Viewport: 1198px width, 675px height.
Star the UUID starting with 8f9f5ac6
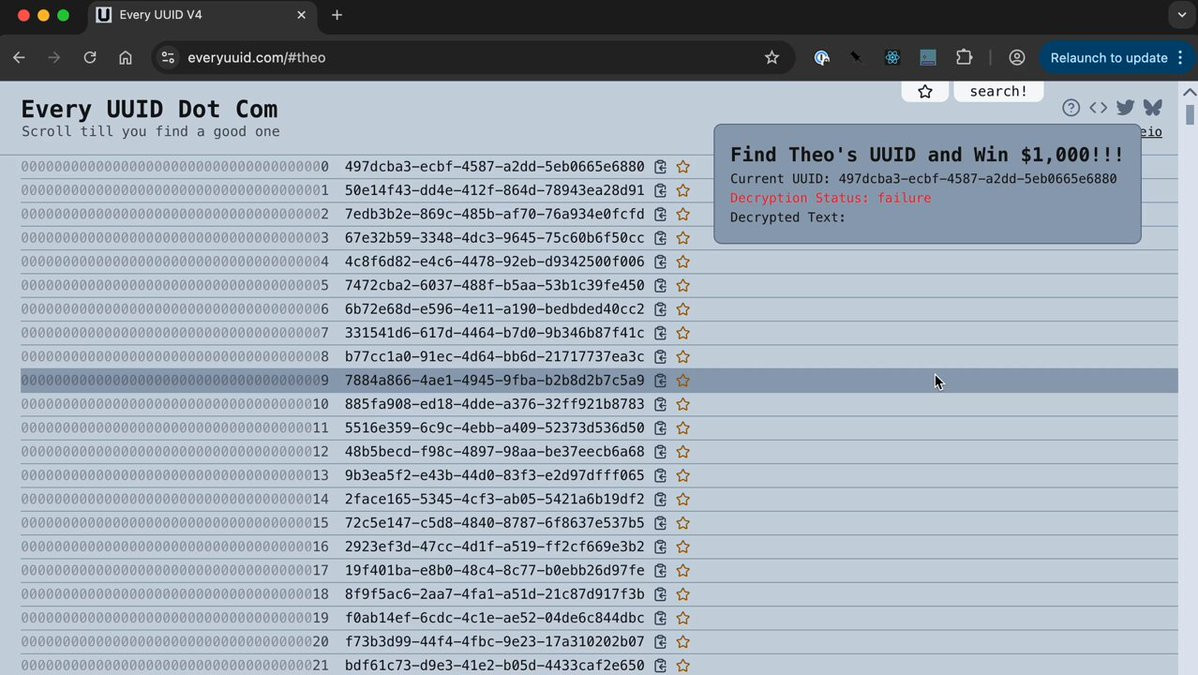(x=683, y=594)
